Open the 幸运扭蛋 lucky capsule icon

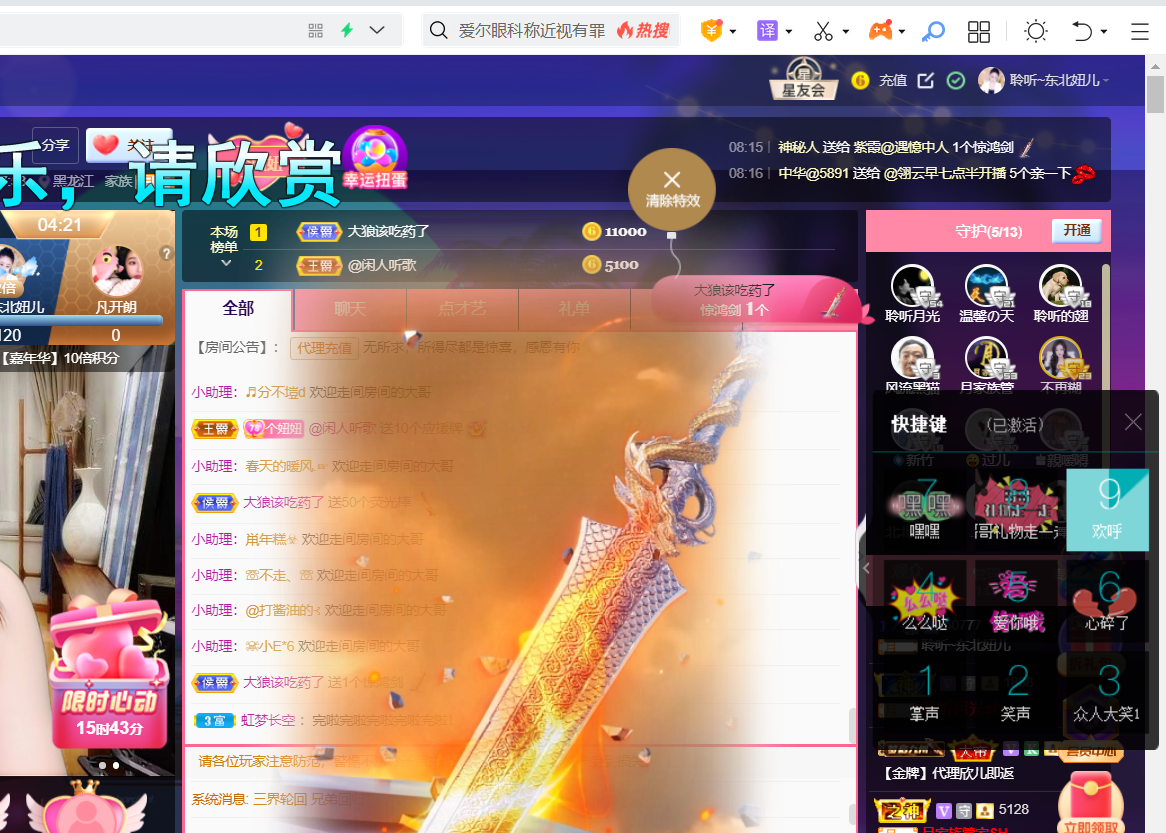[x=376, y=158]
